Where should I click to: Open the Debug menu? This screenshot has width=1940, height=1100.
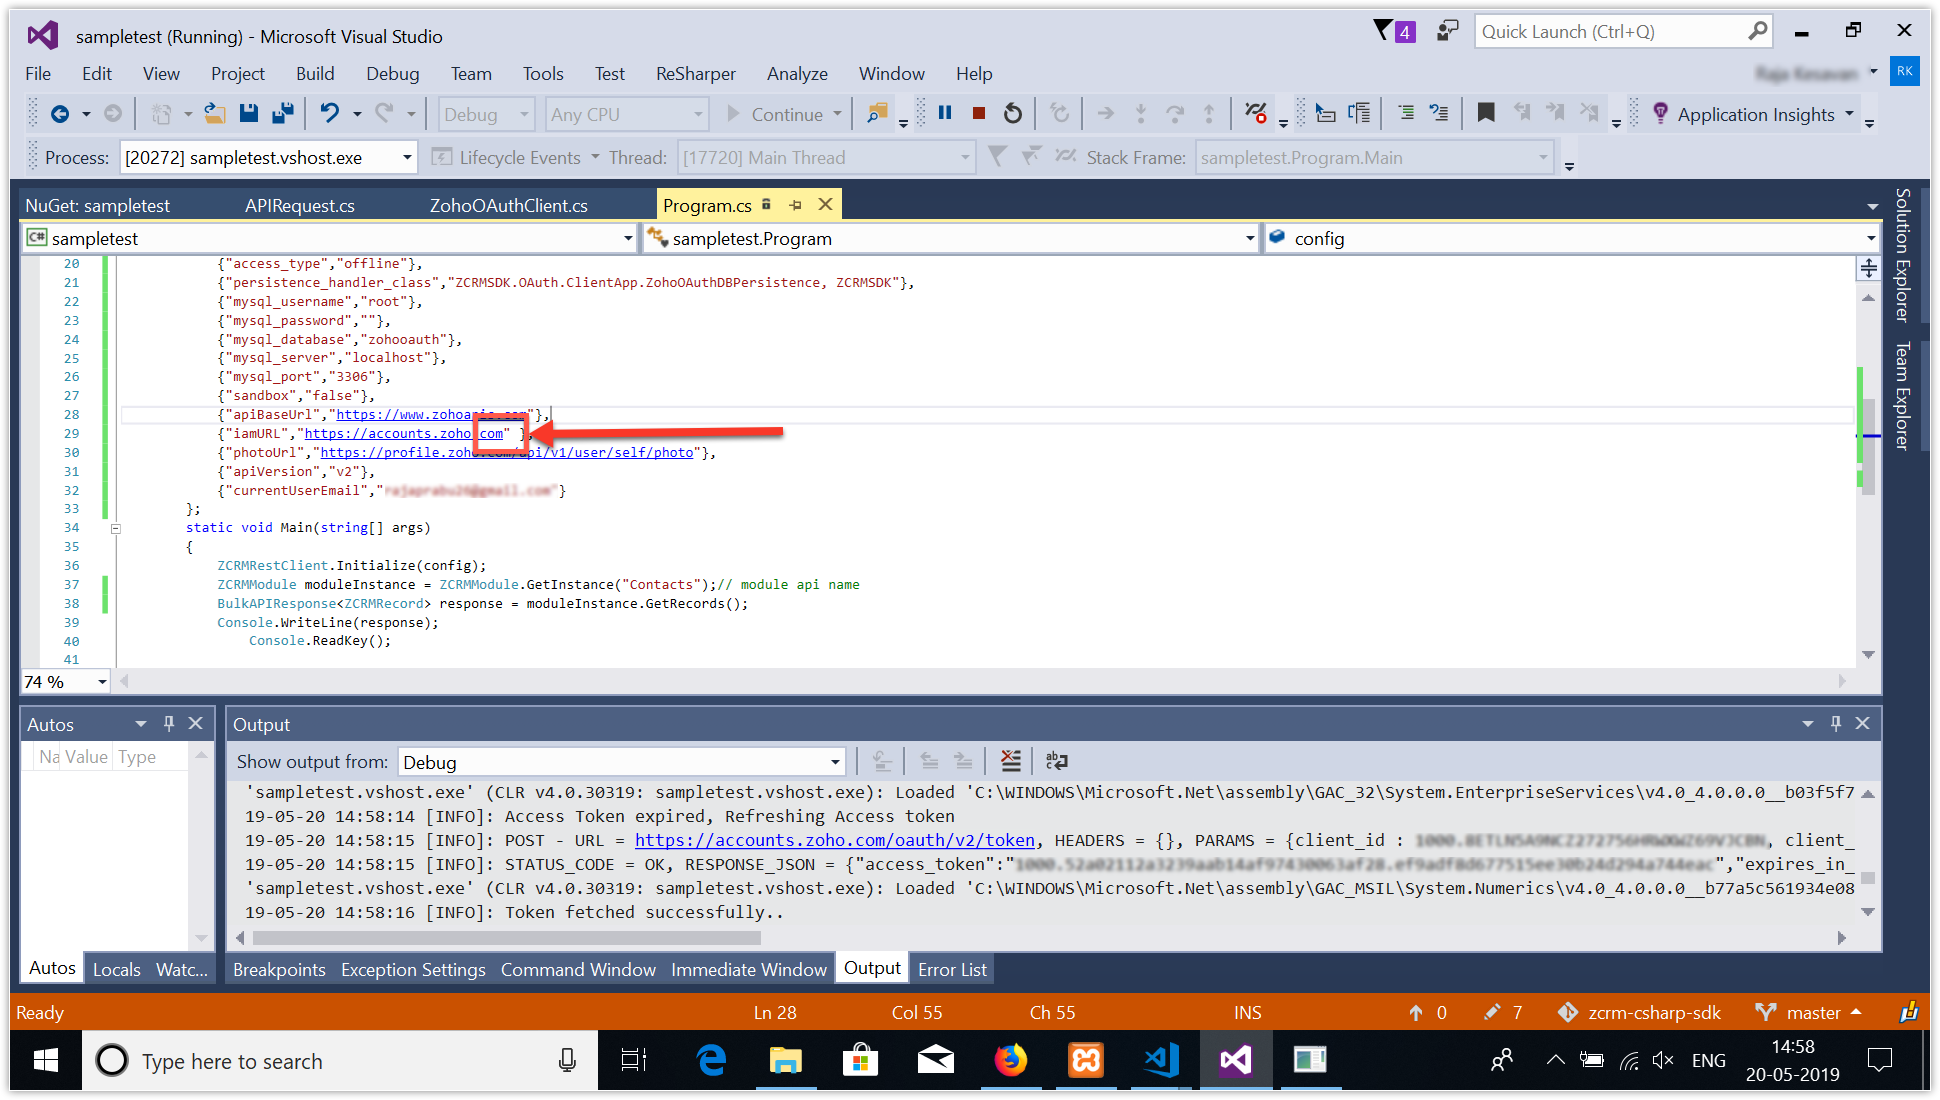(393, 73)
